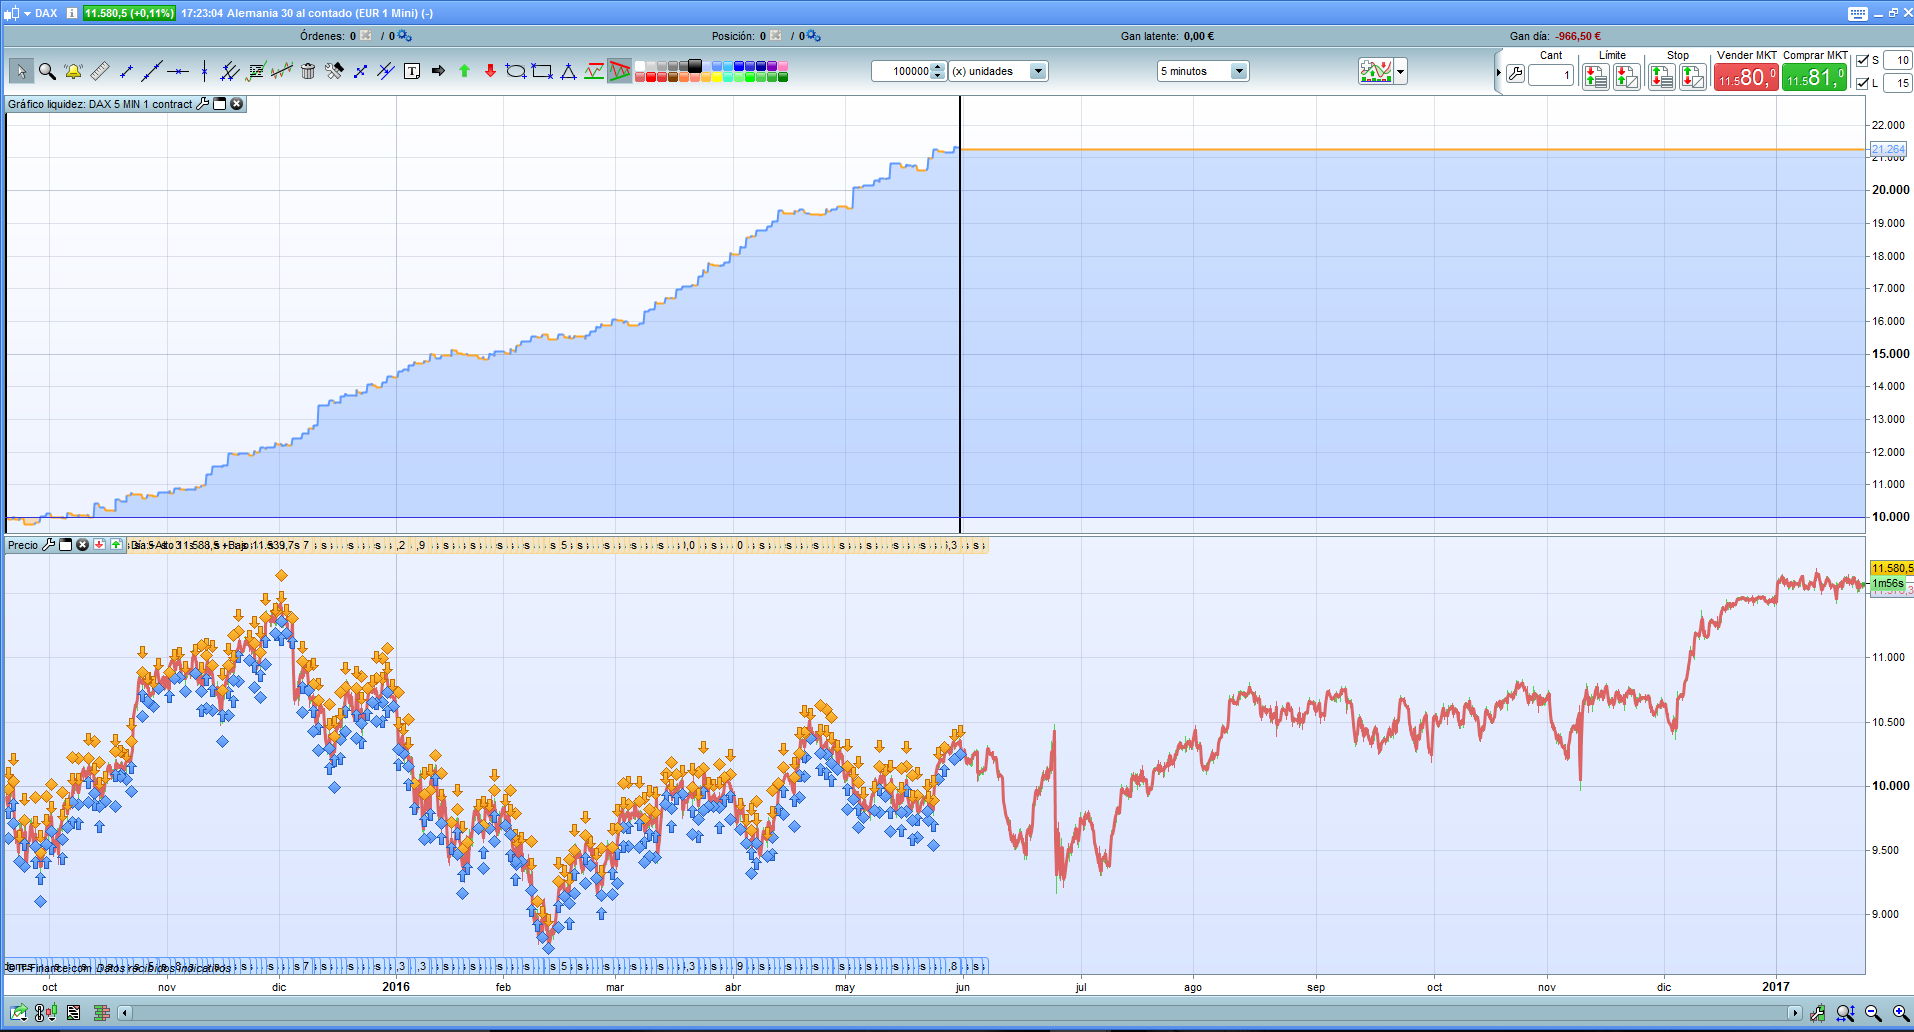Insert a black right arrow marker
This screenshot has width=1914, height=1032.
pyautogui.click(x=438, y=71)
